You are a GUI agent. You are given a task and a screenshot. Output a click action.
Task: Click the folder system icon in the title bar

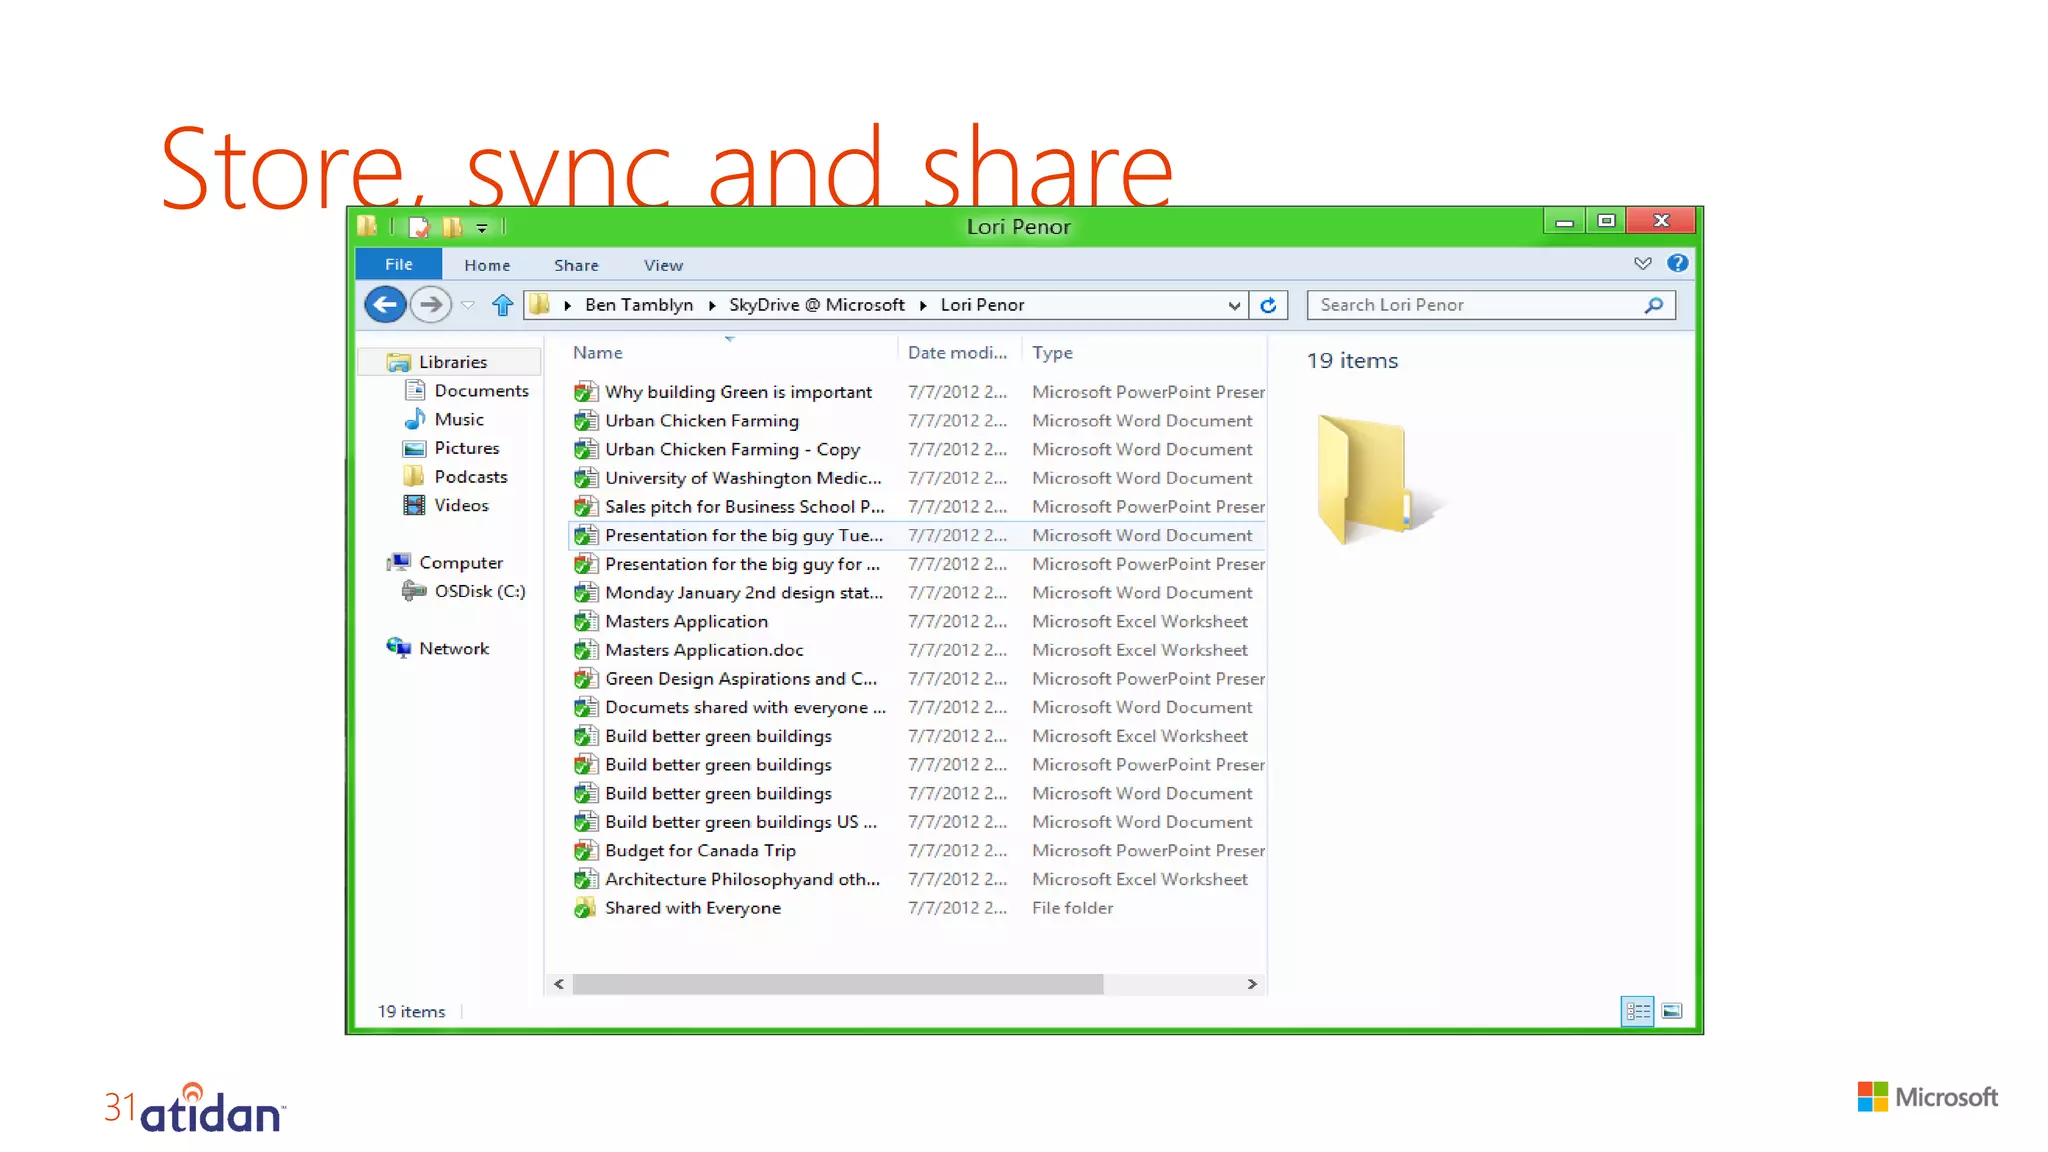[367, 226]
